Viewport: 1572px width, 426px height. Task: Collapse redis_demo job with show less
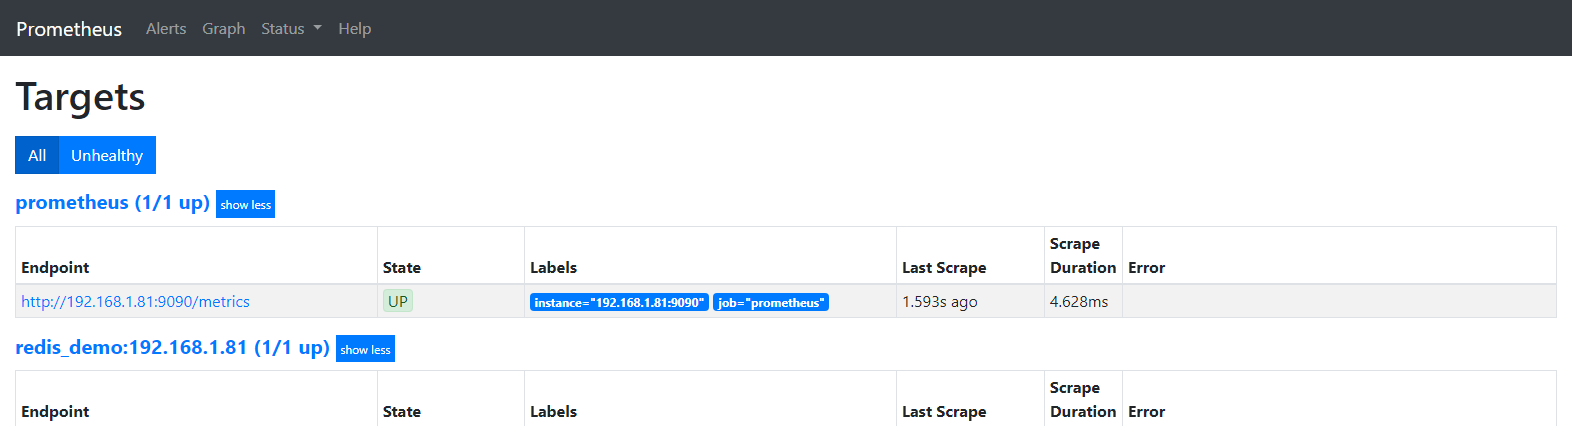point(365,349)
